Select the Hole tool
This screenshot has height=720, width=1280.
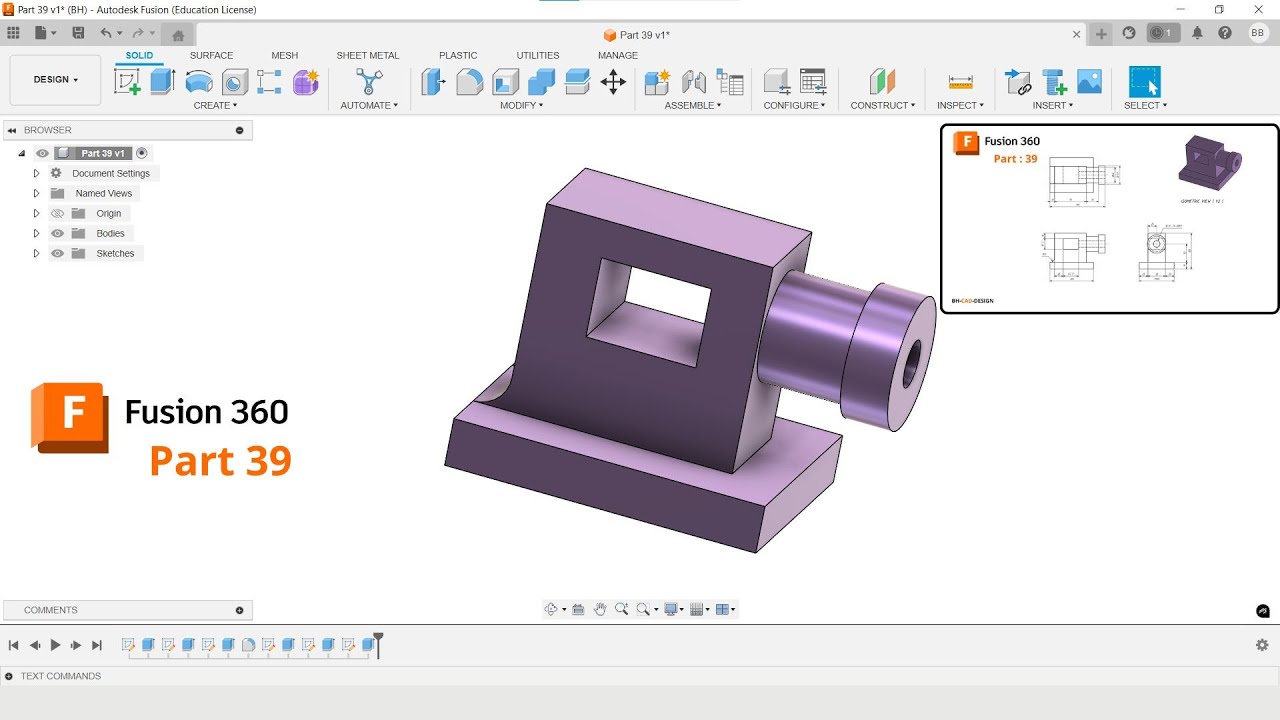coord(235,82)
